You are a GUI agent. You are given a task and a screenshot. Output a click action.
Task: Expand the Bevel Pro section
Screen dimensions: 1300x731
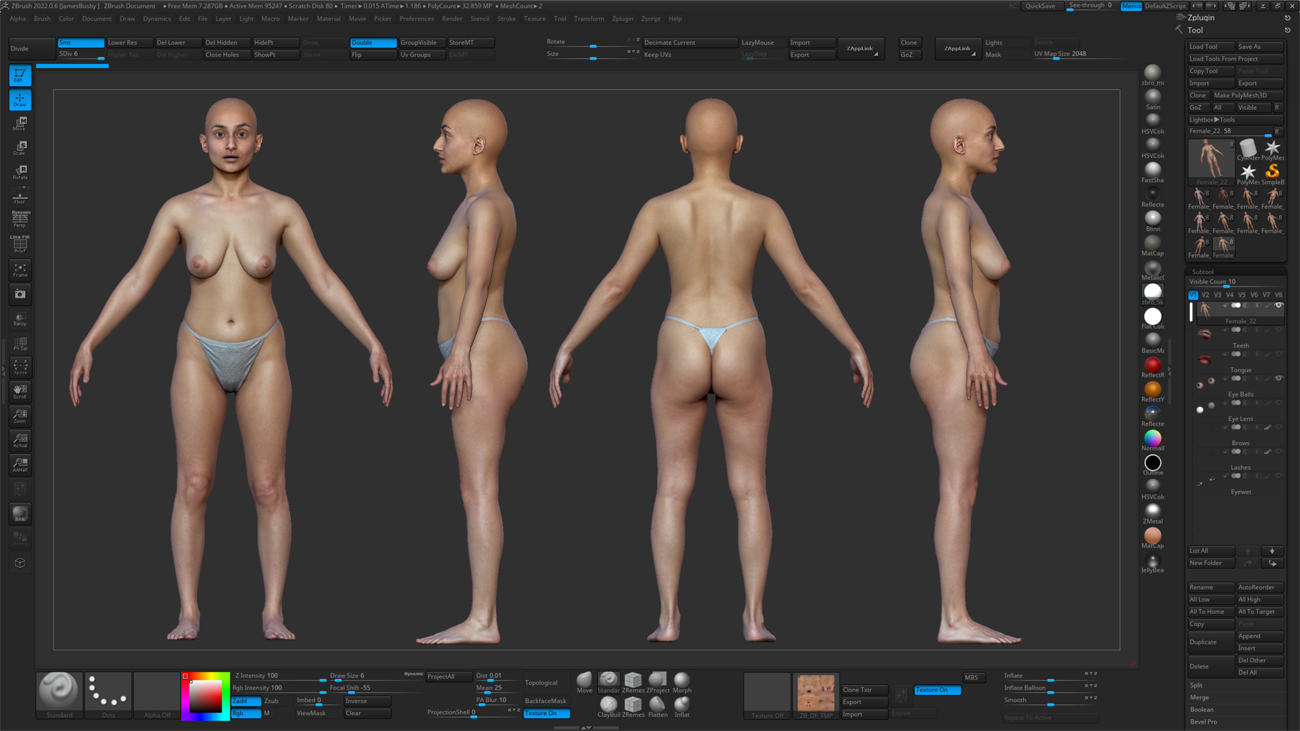click(1204, 721)
